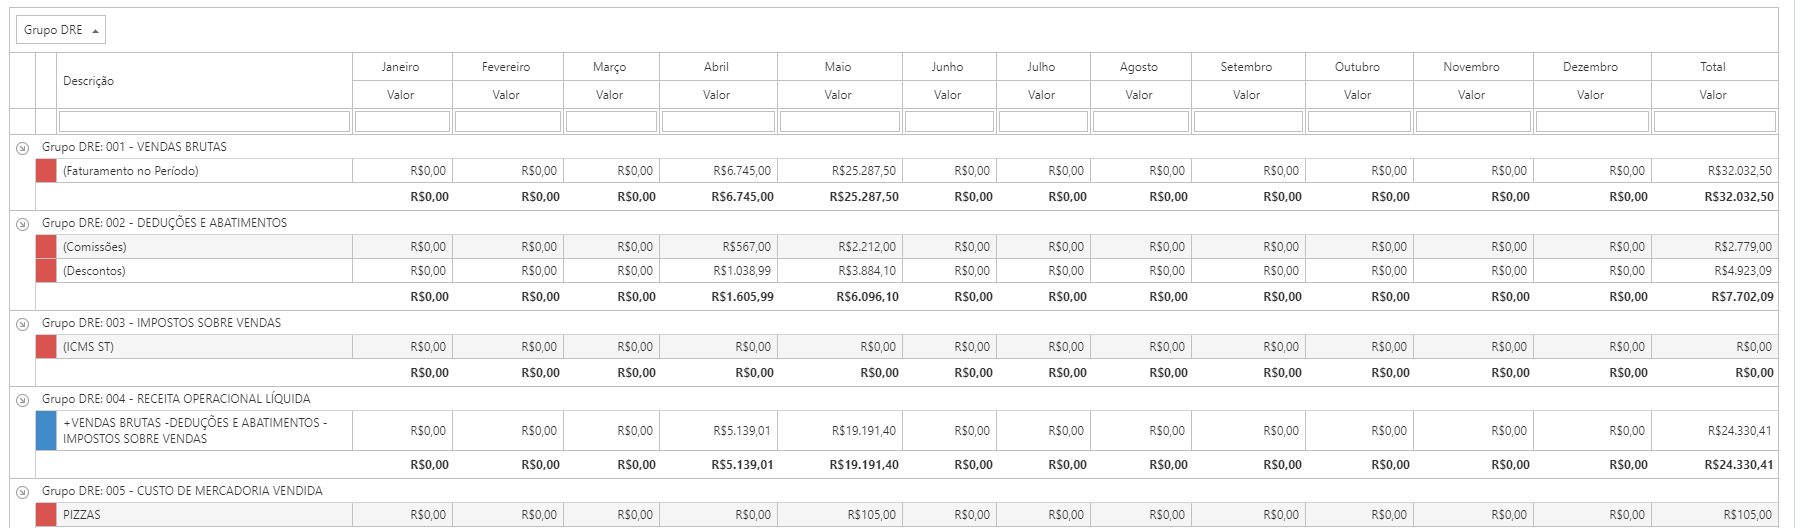Click the Abril column header
Viewport: 1807px width, 528px height.
click(717, 67)
